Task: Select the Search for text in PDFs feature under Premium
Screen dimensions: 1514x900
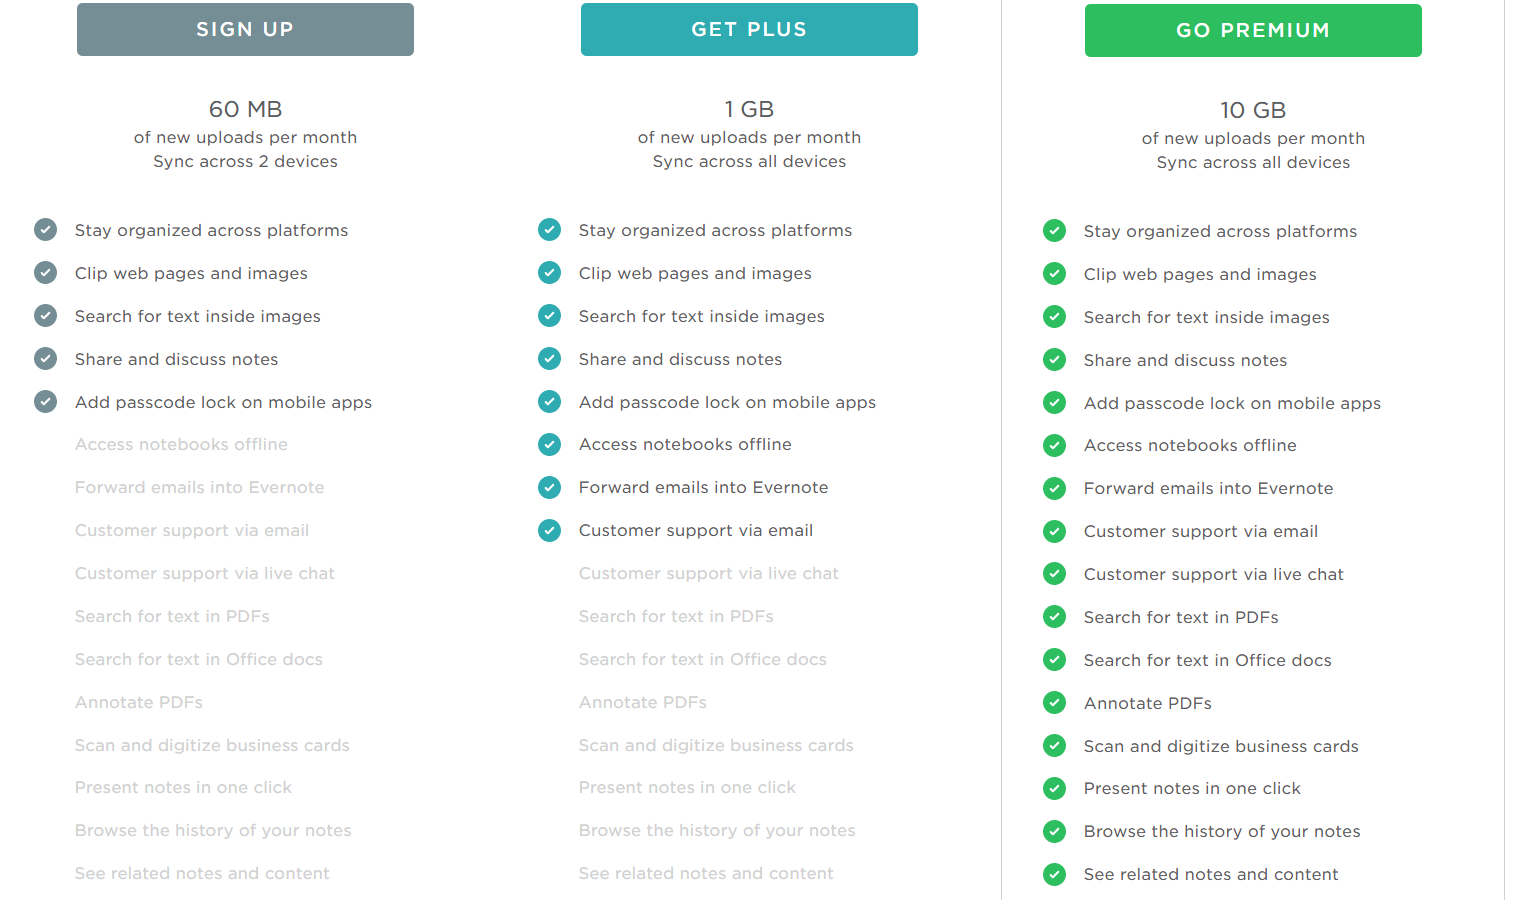Action: 1181,617
